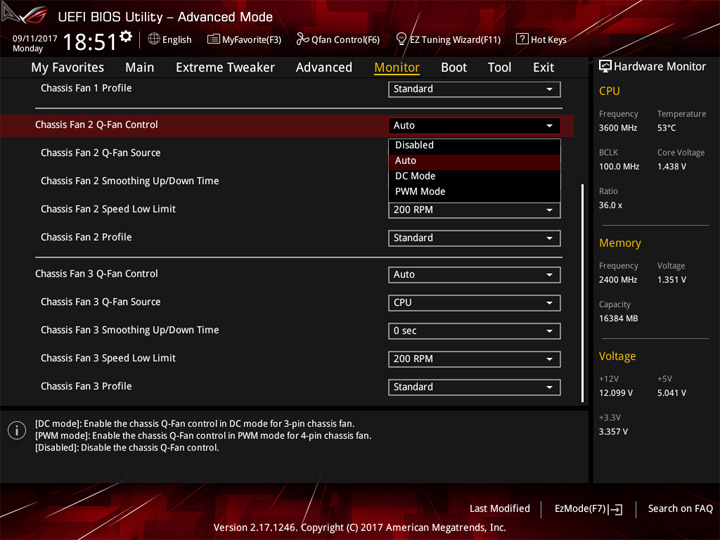Viewport: 720px width, 540px height.
Task: Open Chassis Fan 2 Profile dropdown
Action: pos(474,238)
